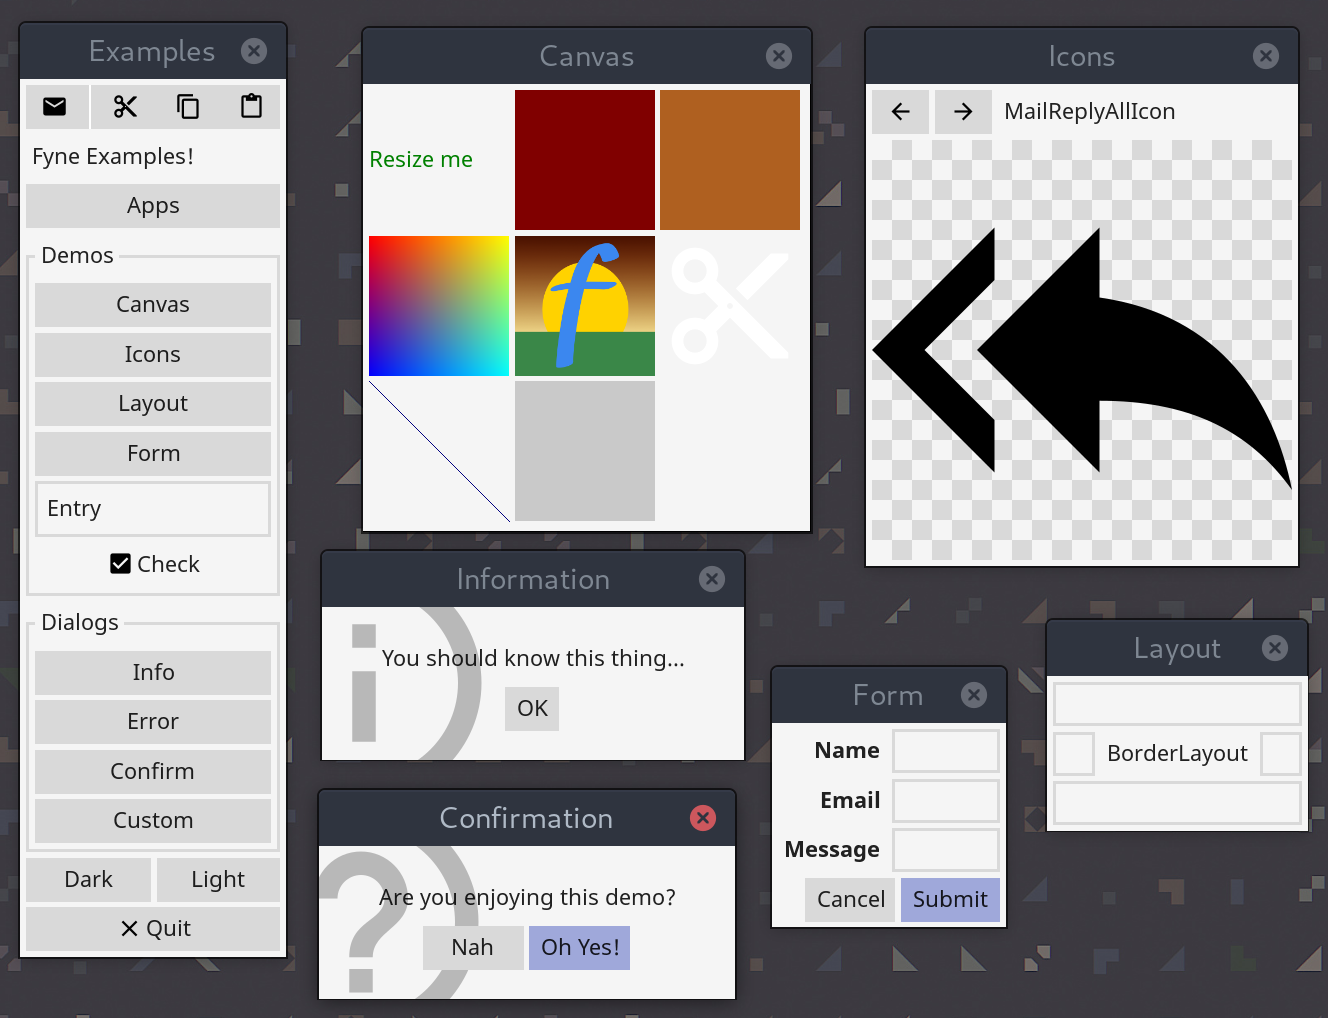Go to previous icon with left arrow
This screenshot has height=1018, width=1328.
point(900,112)
